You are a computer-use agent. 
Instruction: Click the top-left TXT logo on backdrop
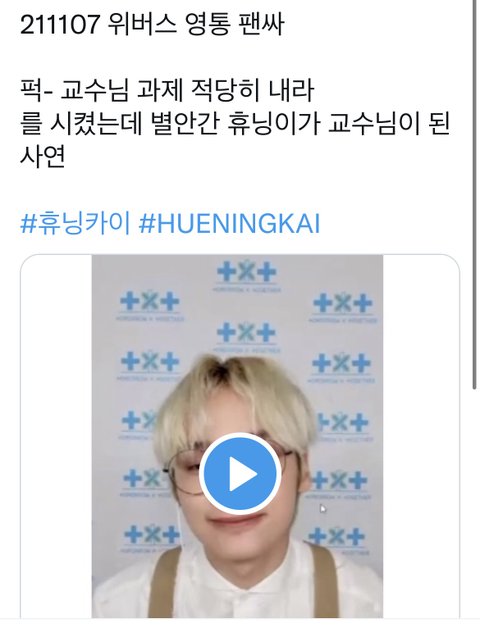[150, 306]
